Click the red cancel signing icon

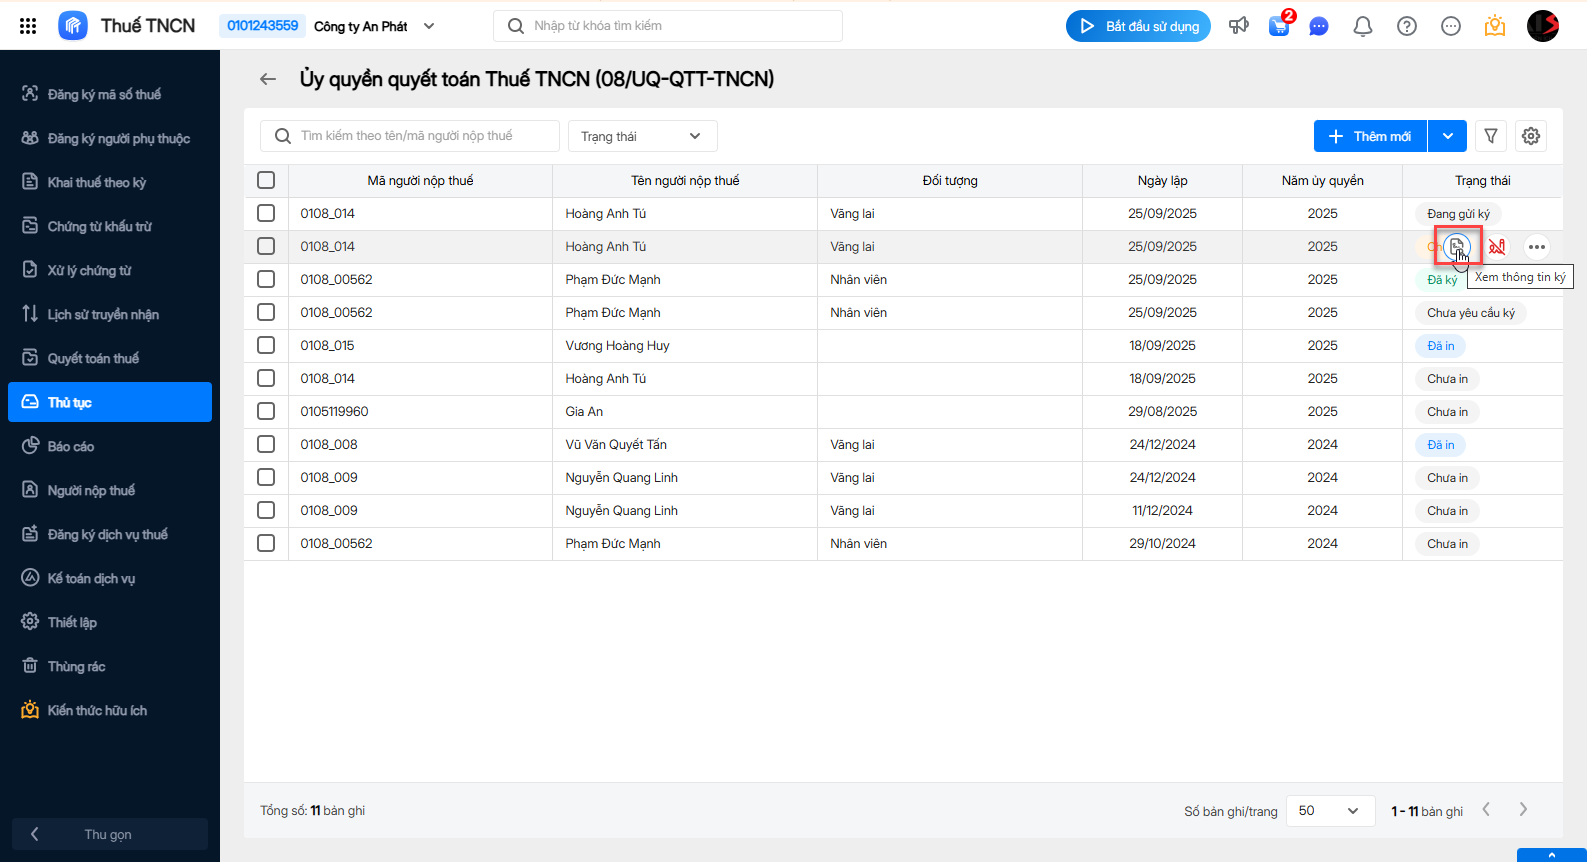point(1497,246)
